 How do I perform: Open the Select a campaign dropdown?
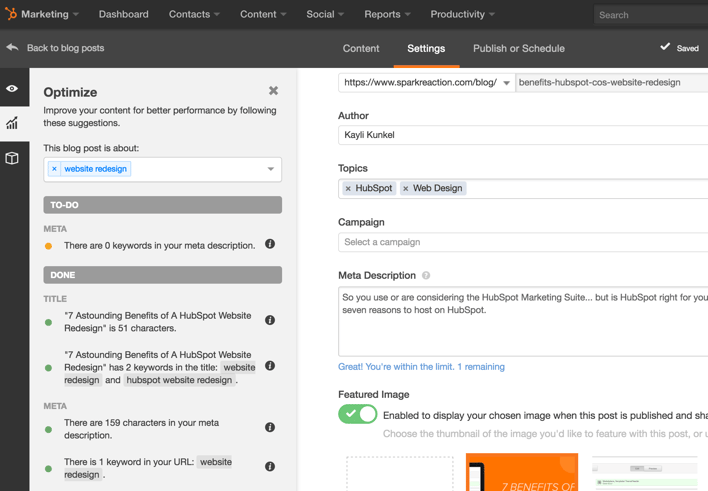coord(522,242)
